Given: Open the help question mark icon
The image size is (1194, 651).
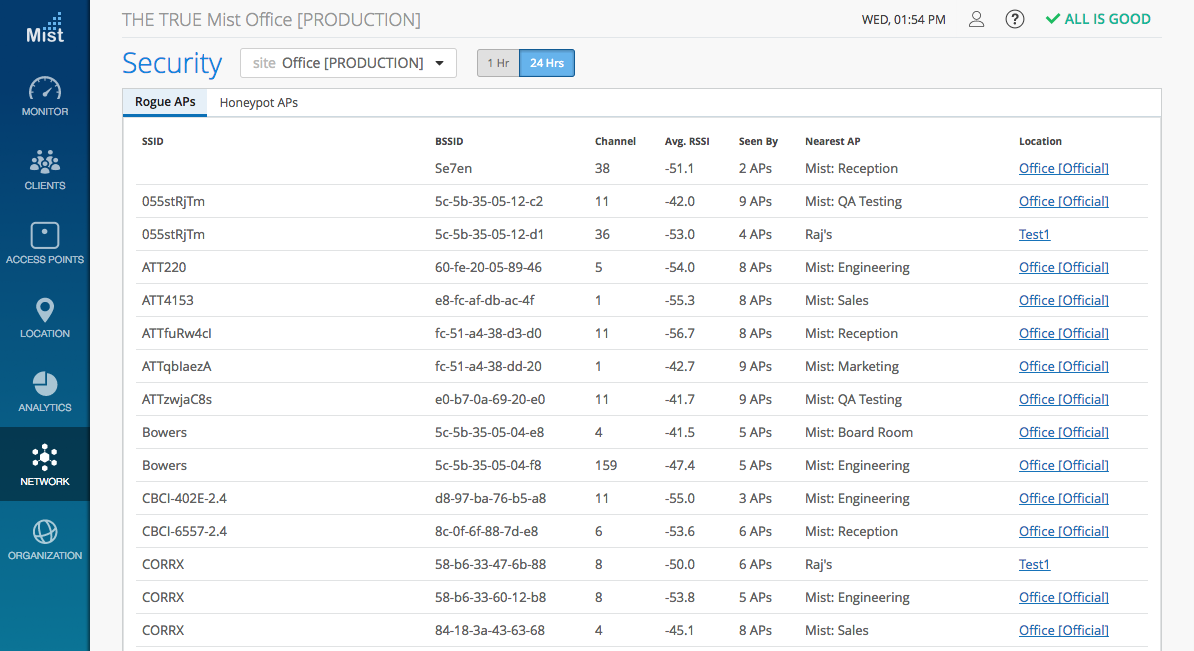Looking at the screenshot, I should point(1014,20).
